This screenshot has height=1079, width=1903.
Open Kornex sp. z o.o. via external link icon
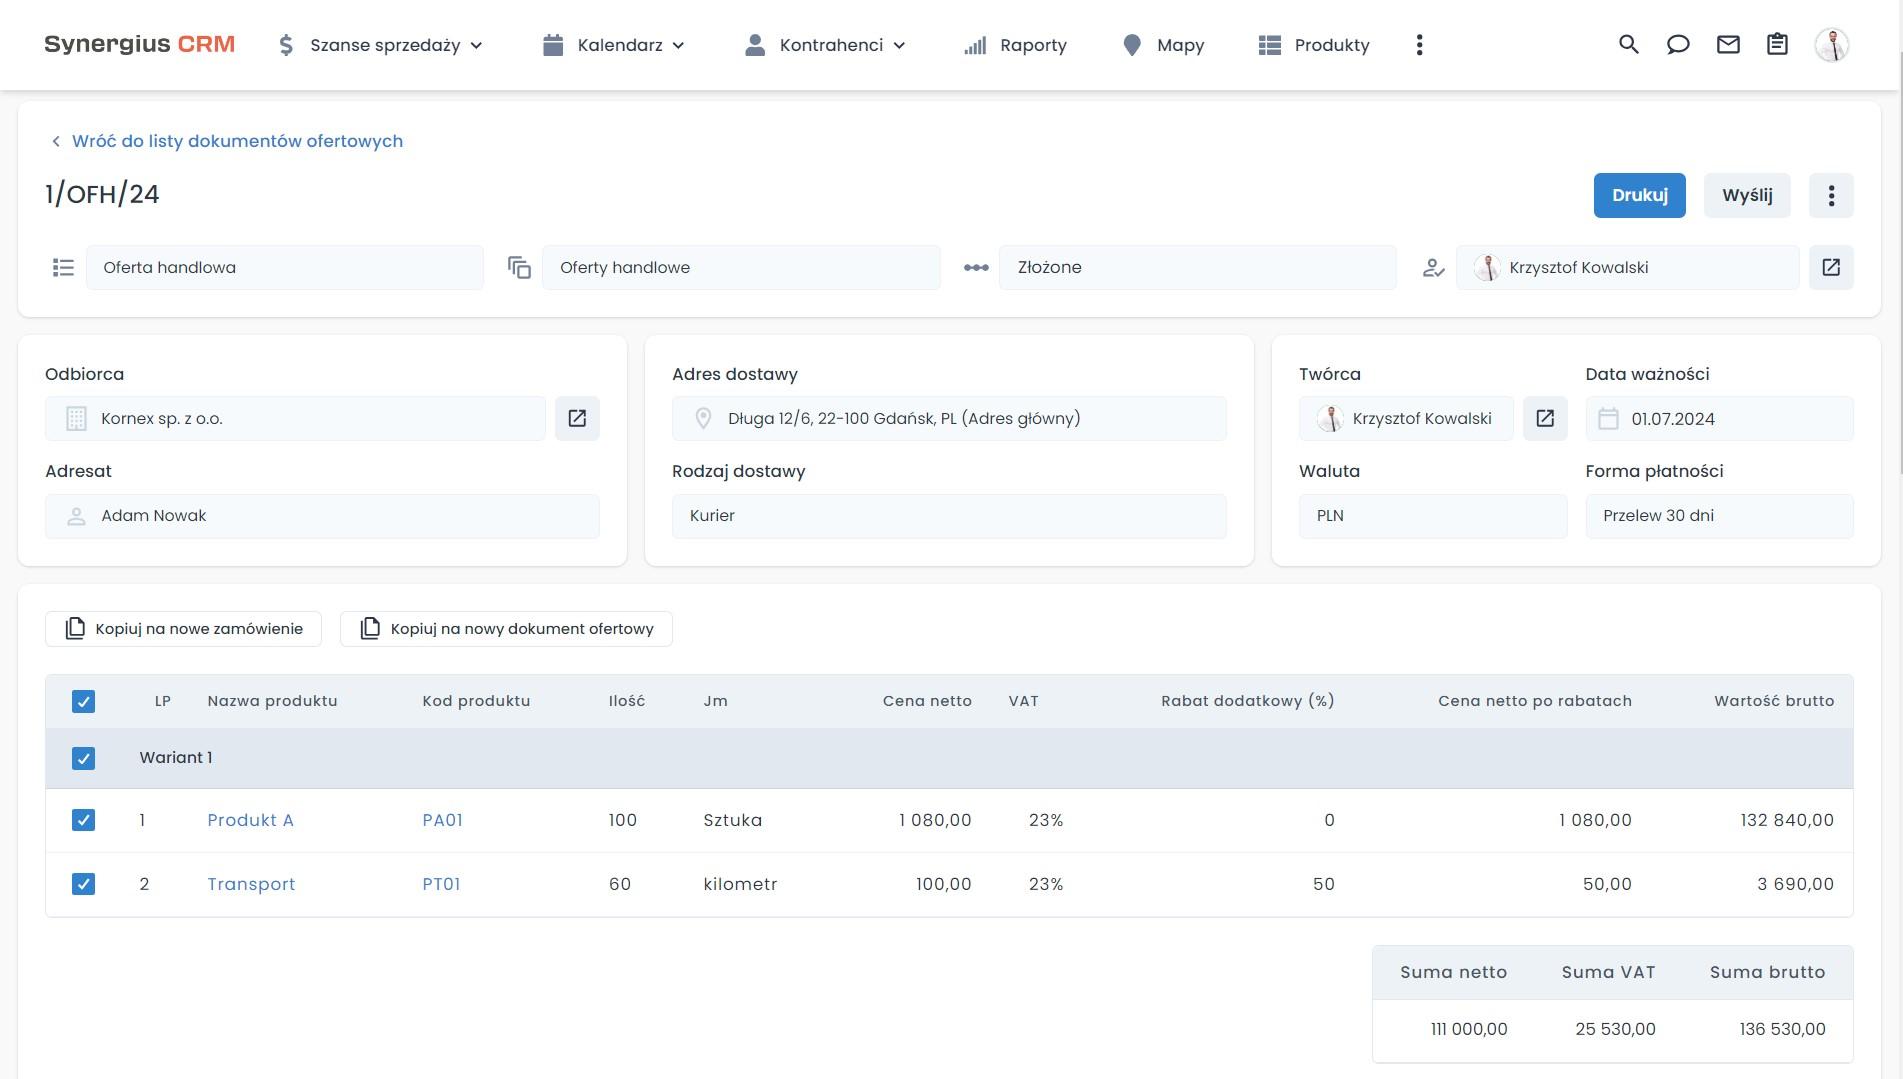point(577,418)
